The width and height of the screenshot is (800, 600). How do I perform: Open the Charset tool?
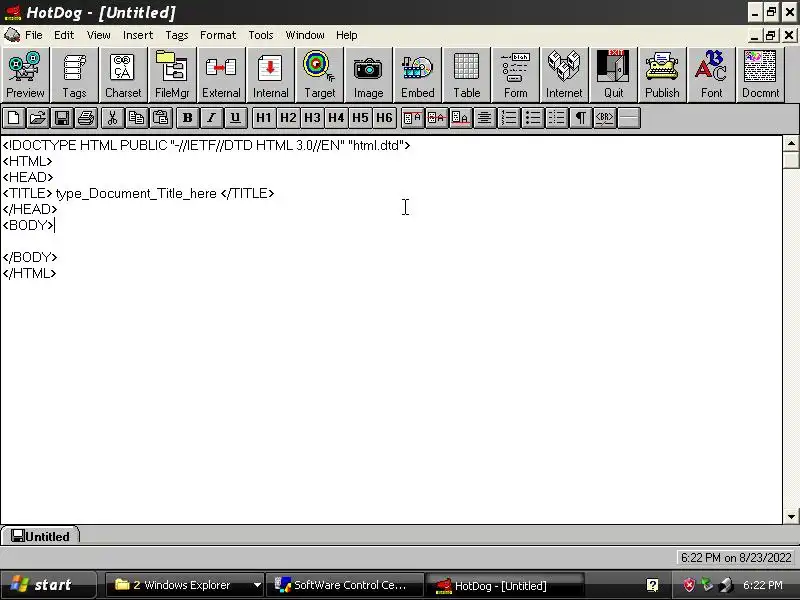tap(123, 75)
